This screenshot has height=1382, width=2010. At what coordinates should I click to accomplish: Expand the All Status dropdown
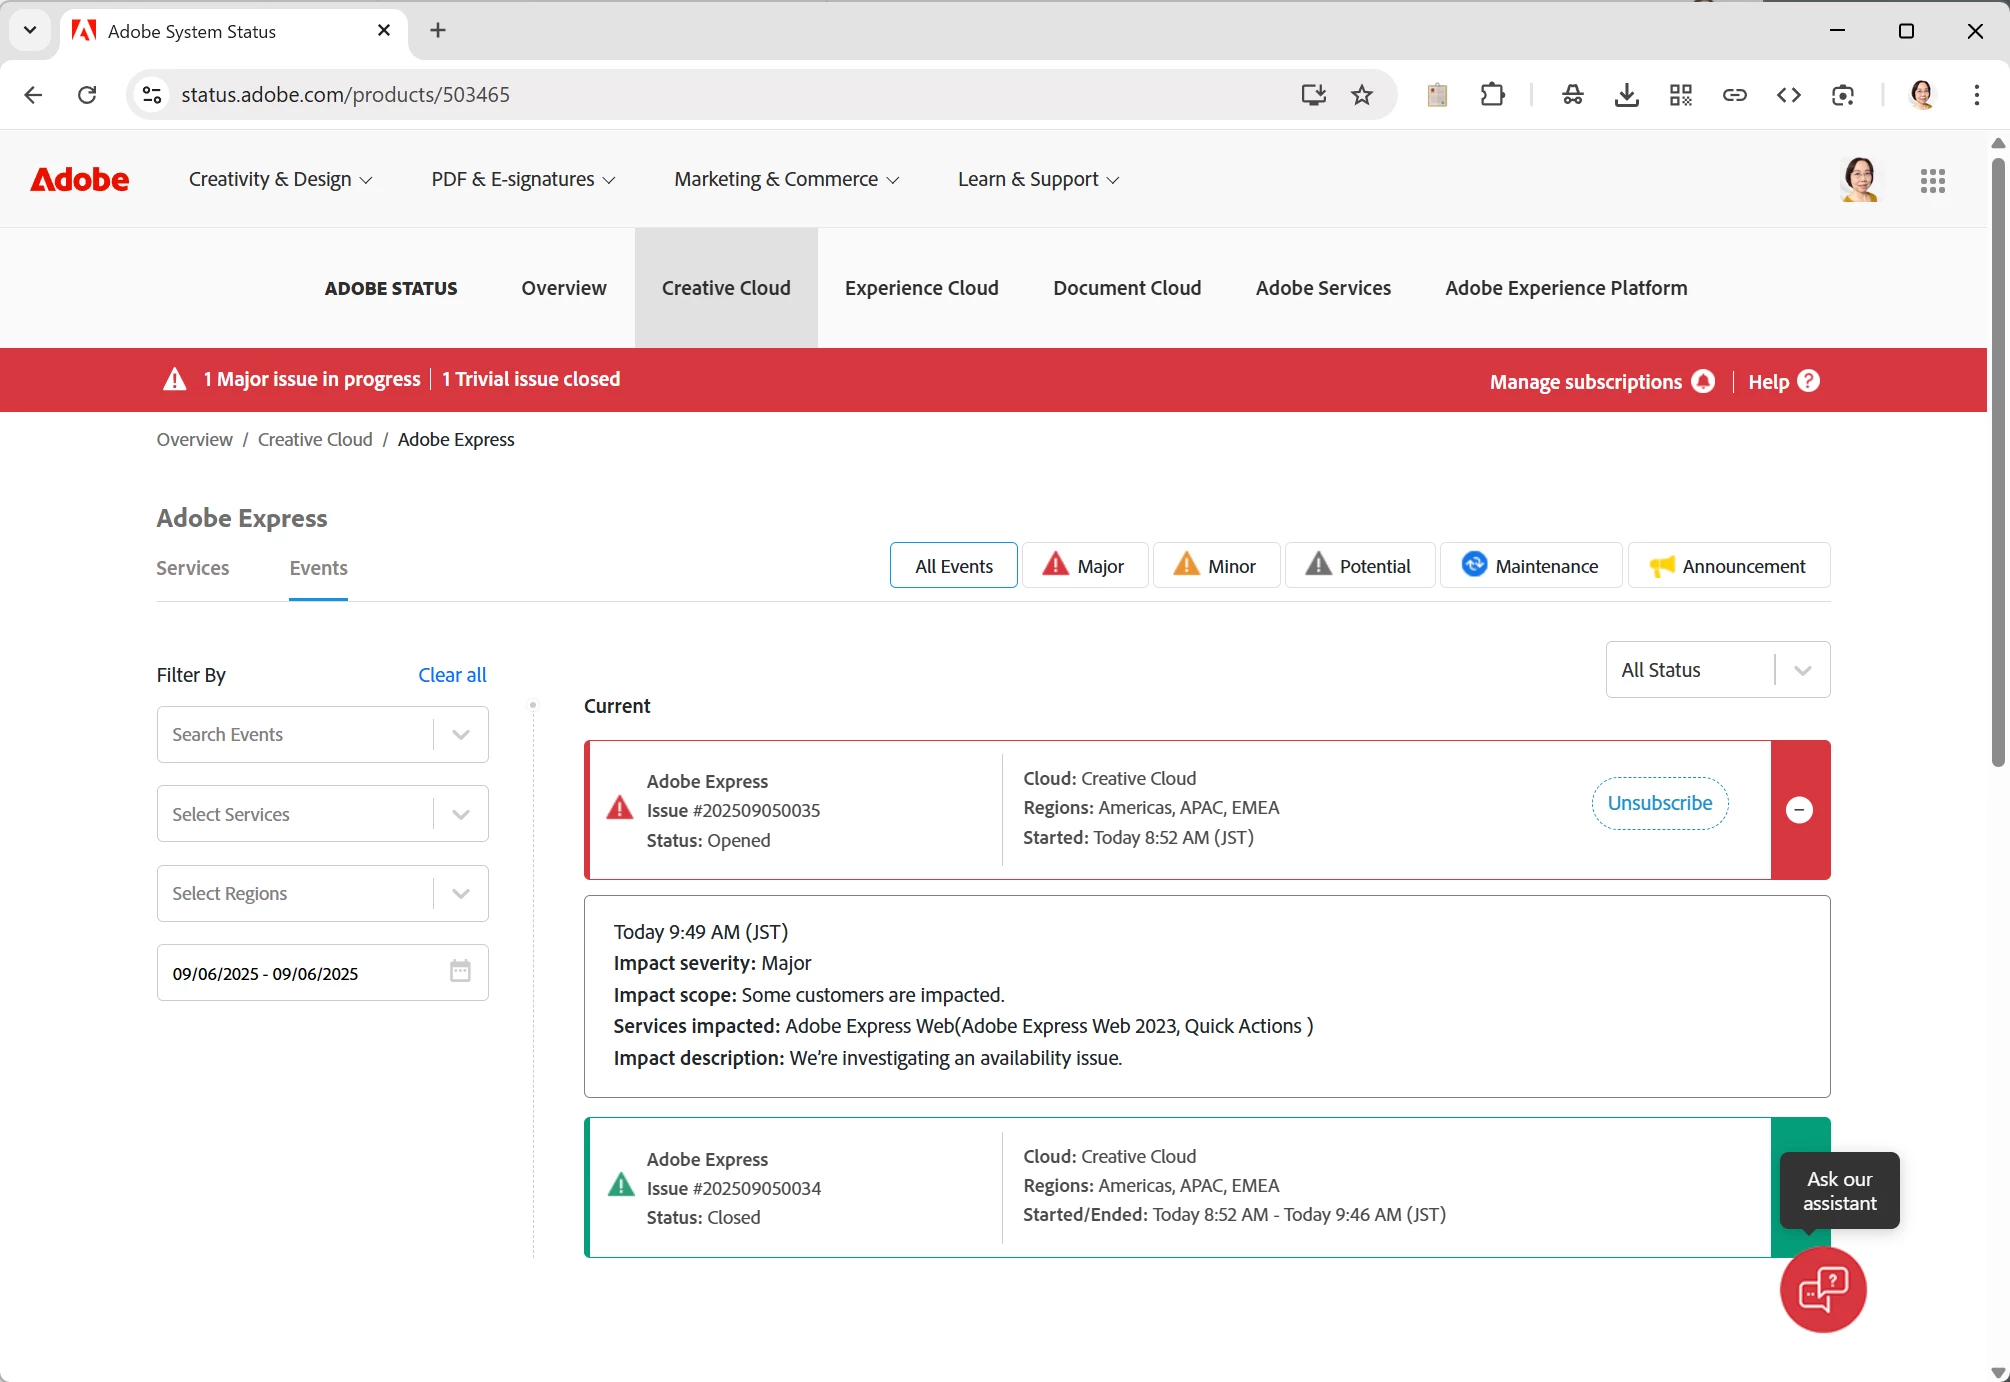click(x=1717, y=670)
